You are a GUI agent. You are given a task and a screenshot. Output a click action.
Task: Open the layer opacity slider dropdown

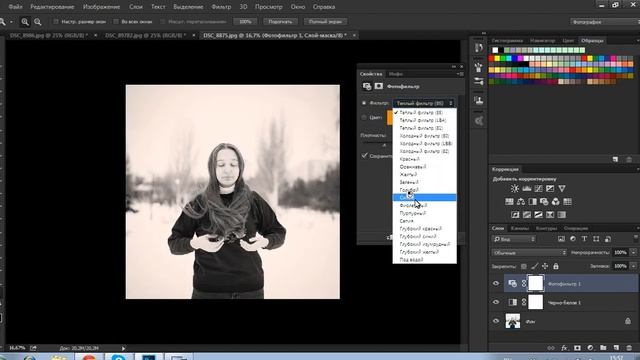pyautogui.click(x=633, y=253)
